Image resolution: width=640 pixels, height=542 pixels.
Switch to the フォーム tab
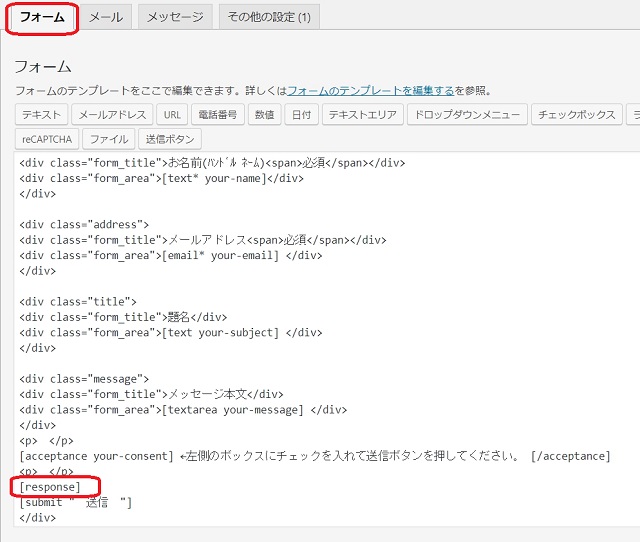tap(42, 18)
